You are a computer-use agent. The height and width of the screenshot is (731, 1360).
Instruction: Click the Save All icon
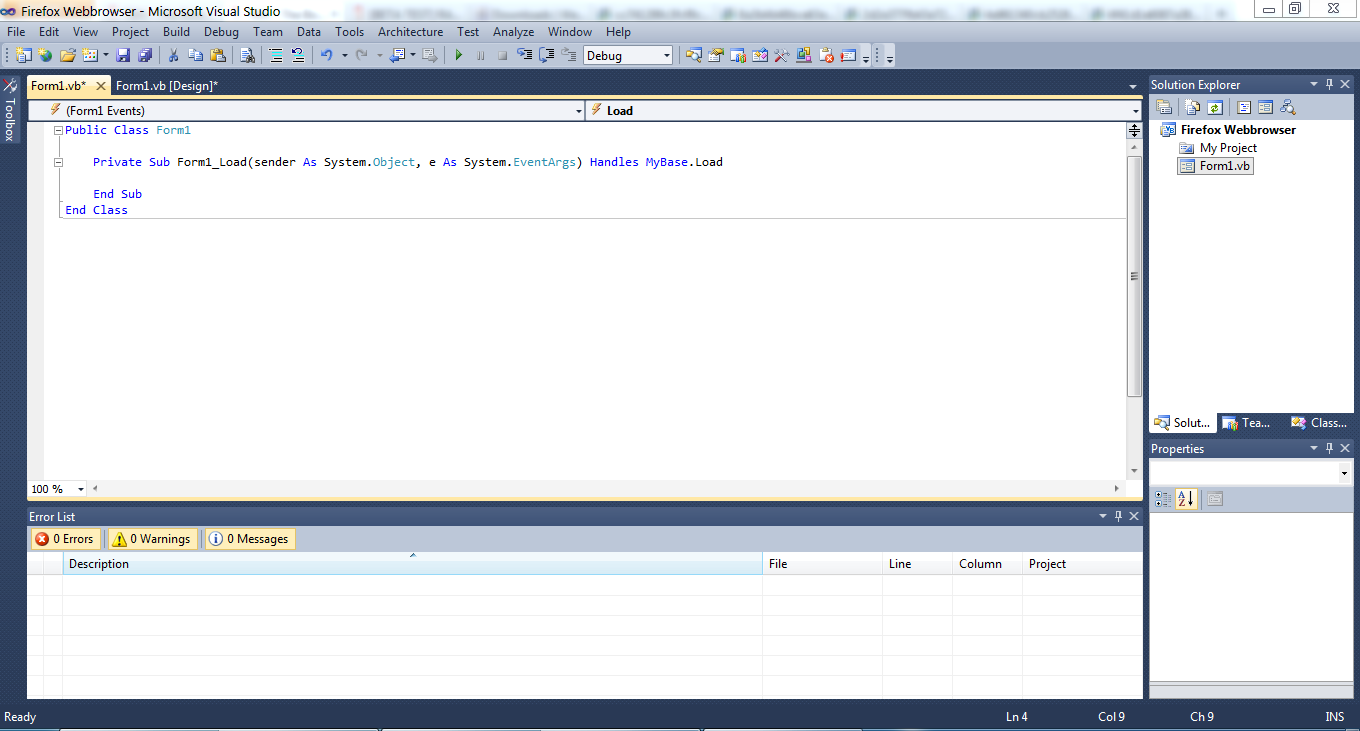[x=145, y=56]
